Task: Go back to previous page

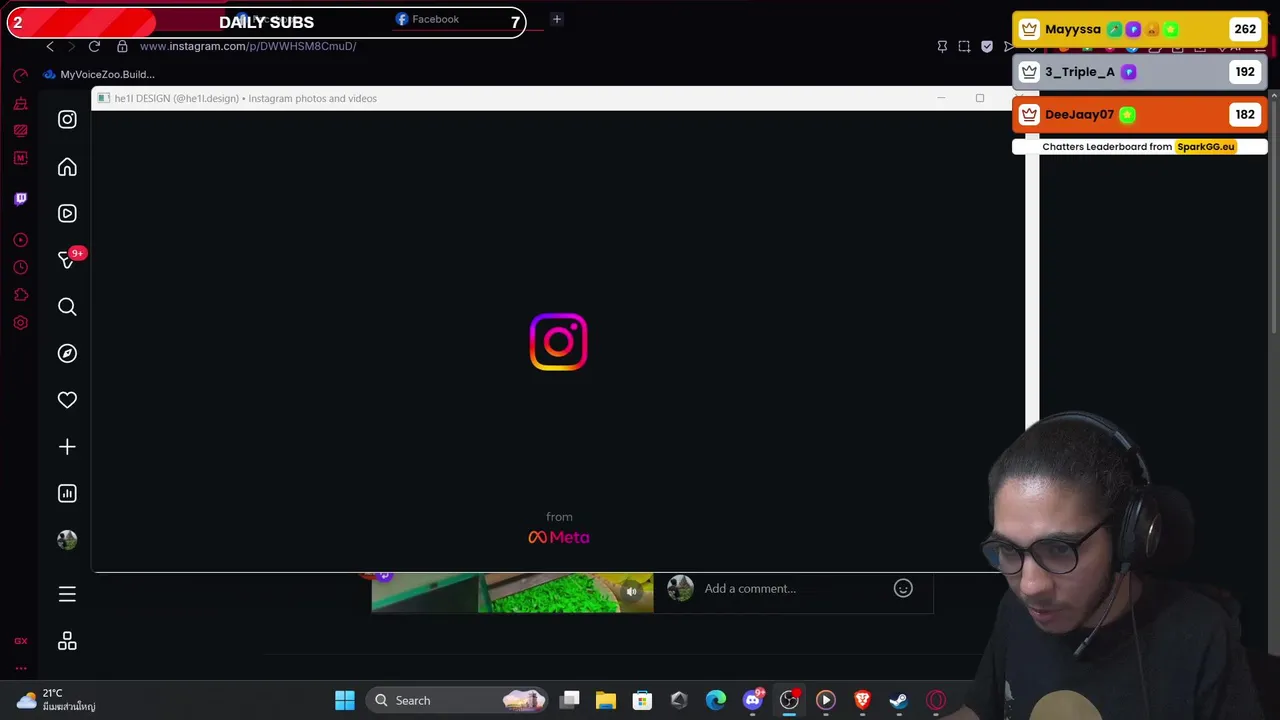Action: point(50,46)
